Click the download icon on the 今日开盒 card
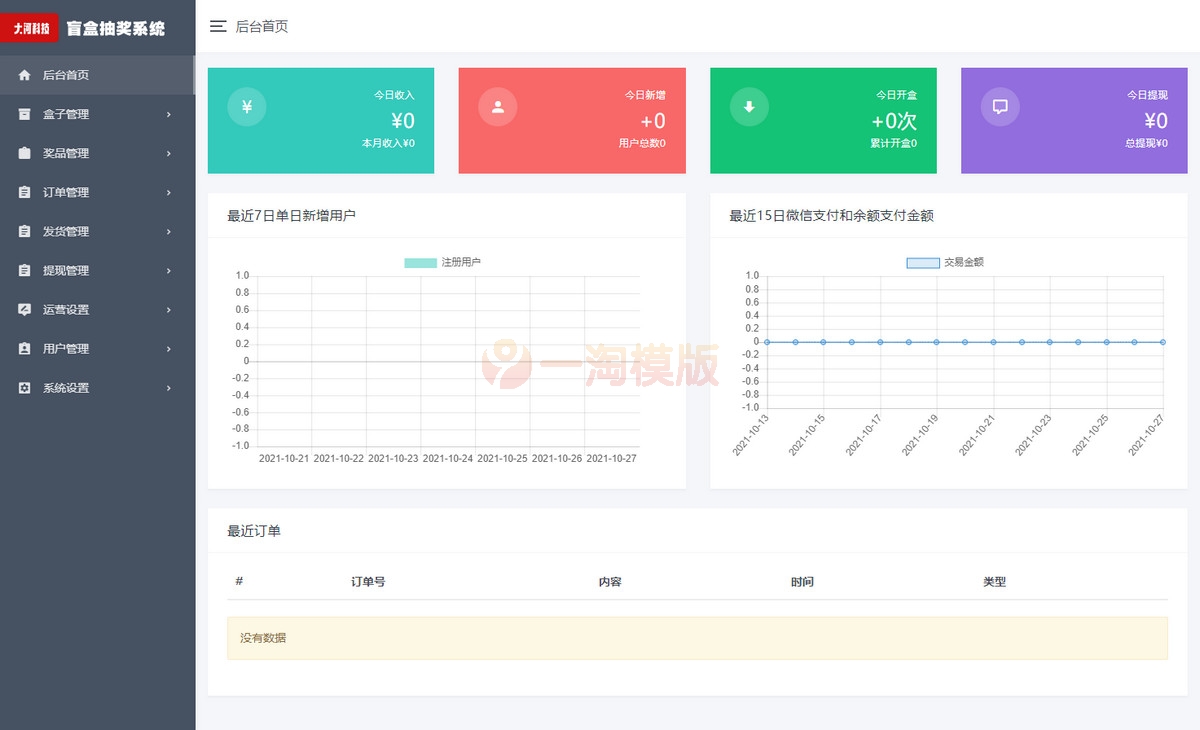This screenshot has width=1200, height=730. pyautogui.click(x=748, y=106)
